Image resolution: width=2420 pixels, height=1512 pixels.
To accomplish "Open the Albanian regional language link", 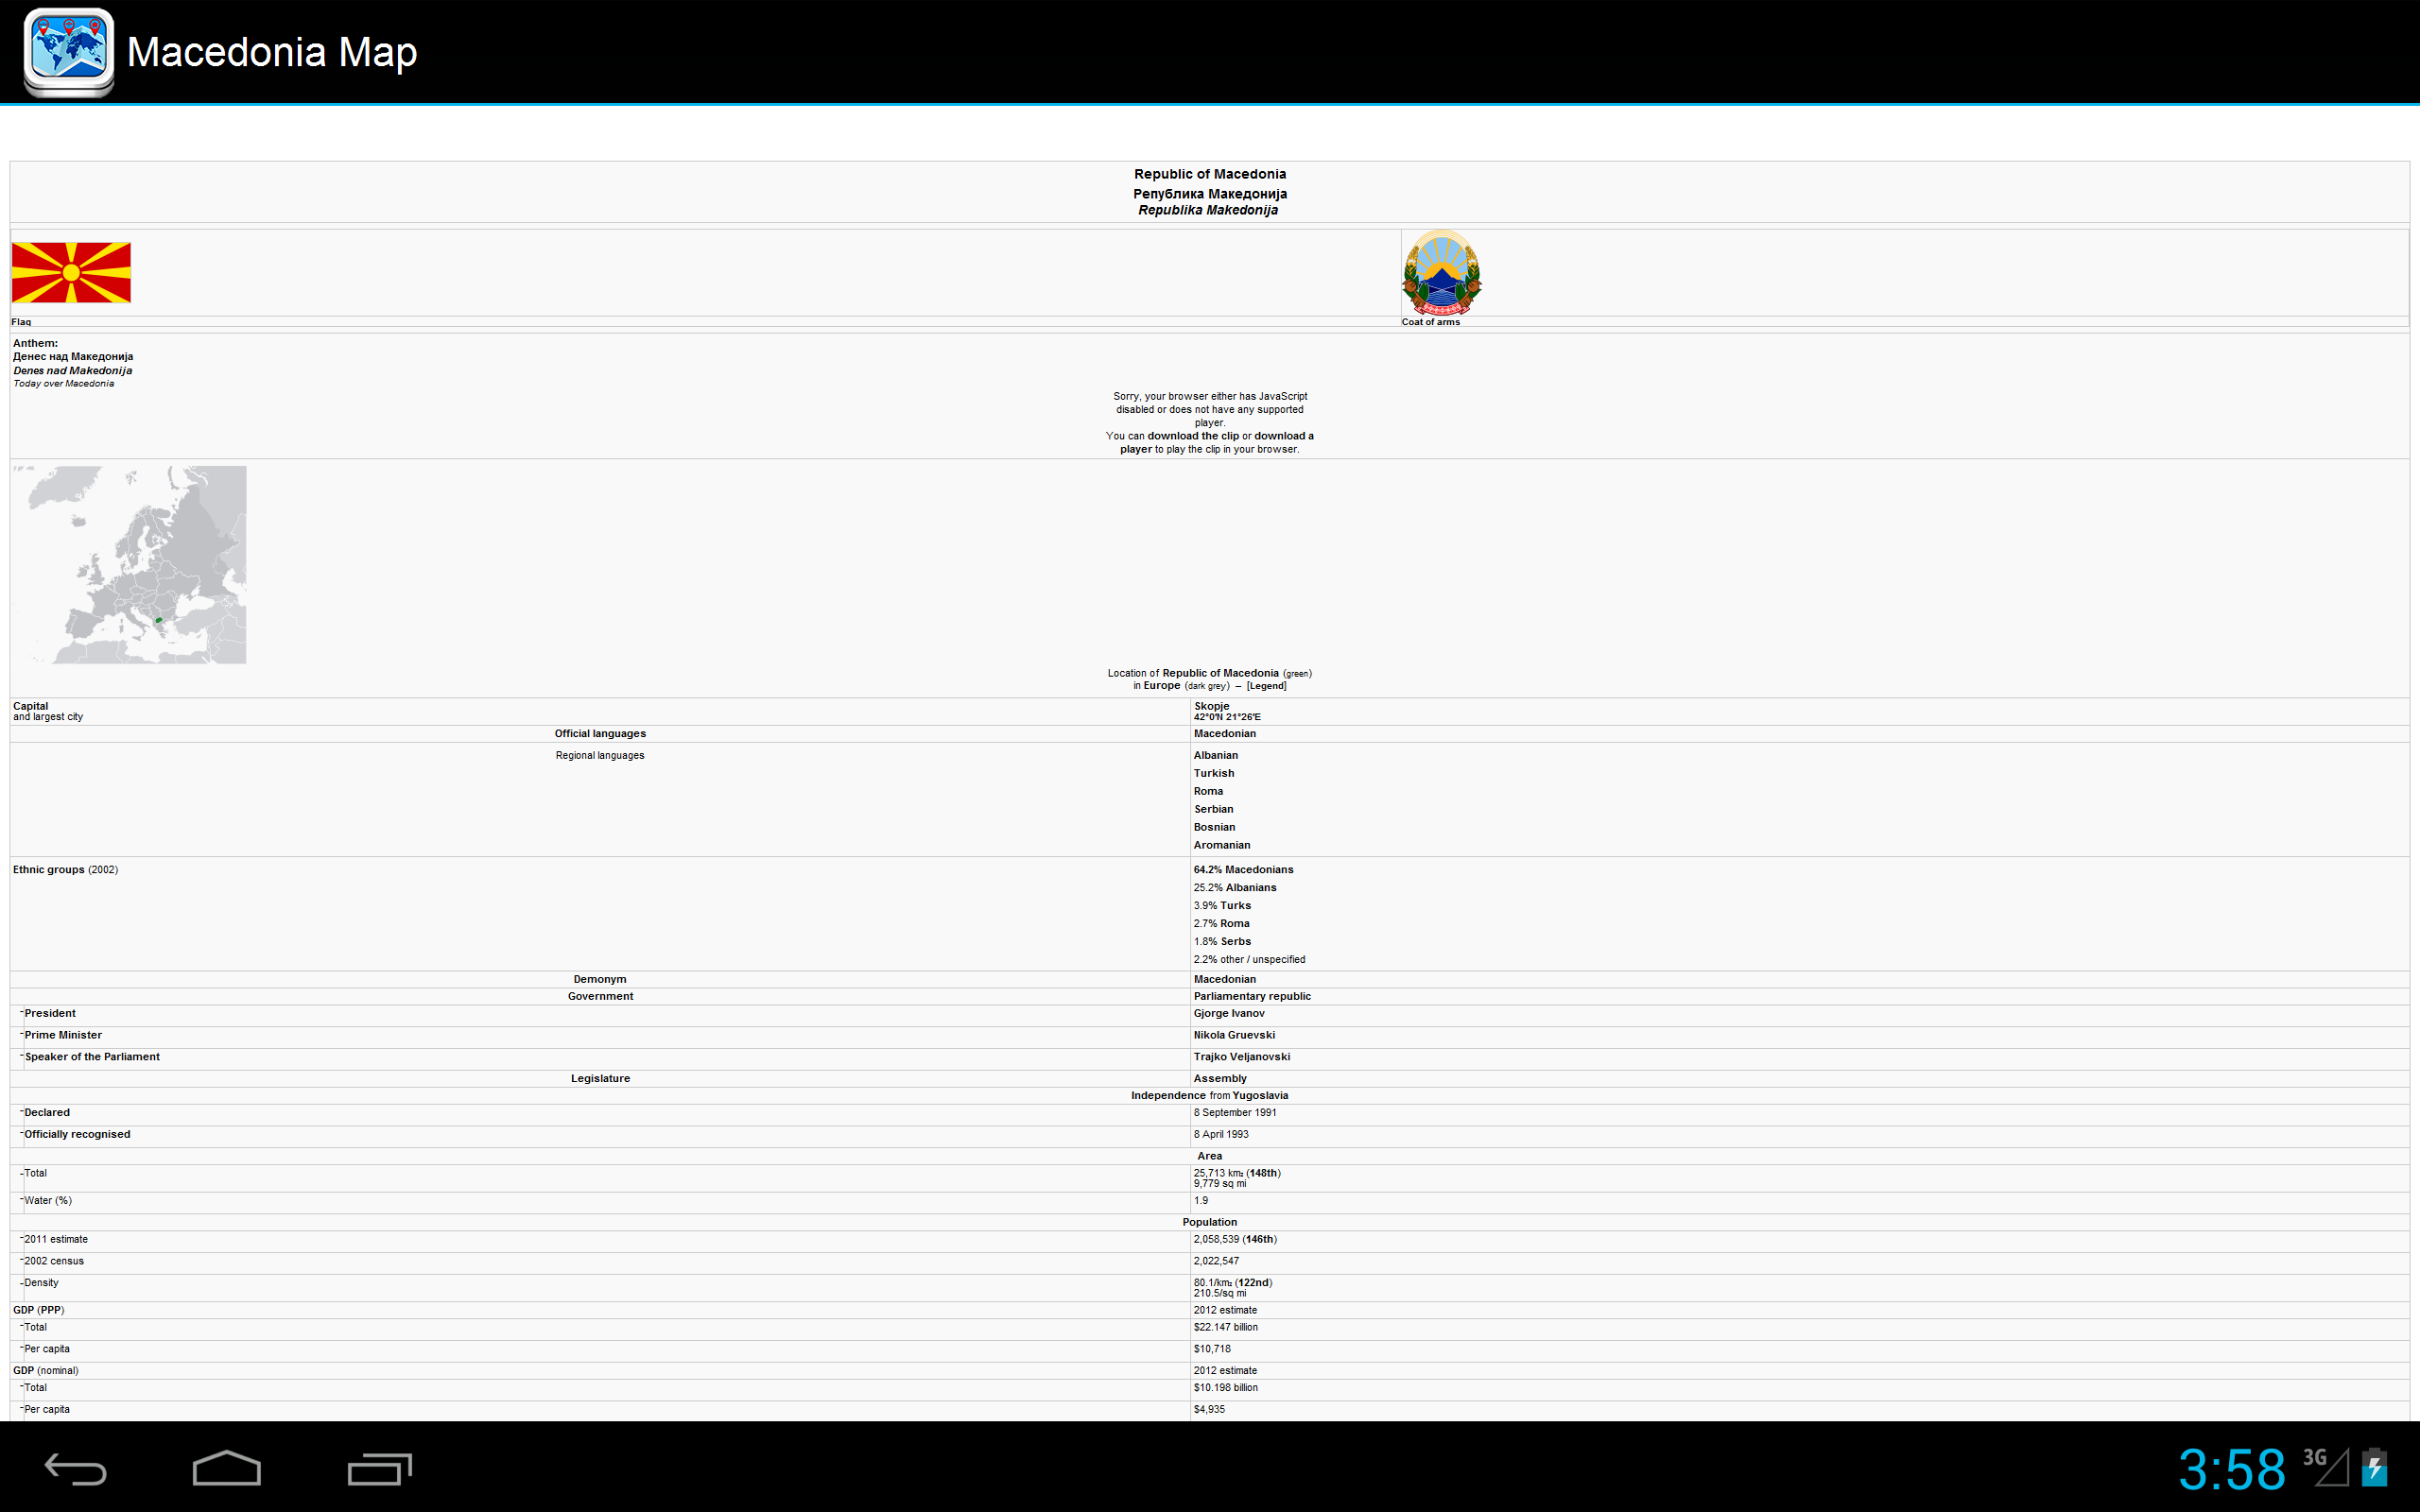I will 1215,755.
